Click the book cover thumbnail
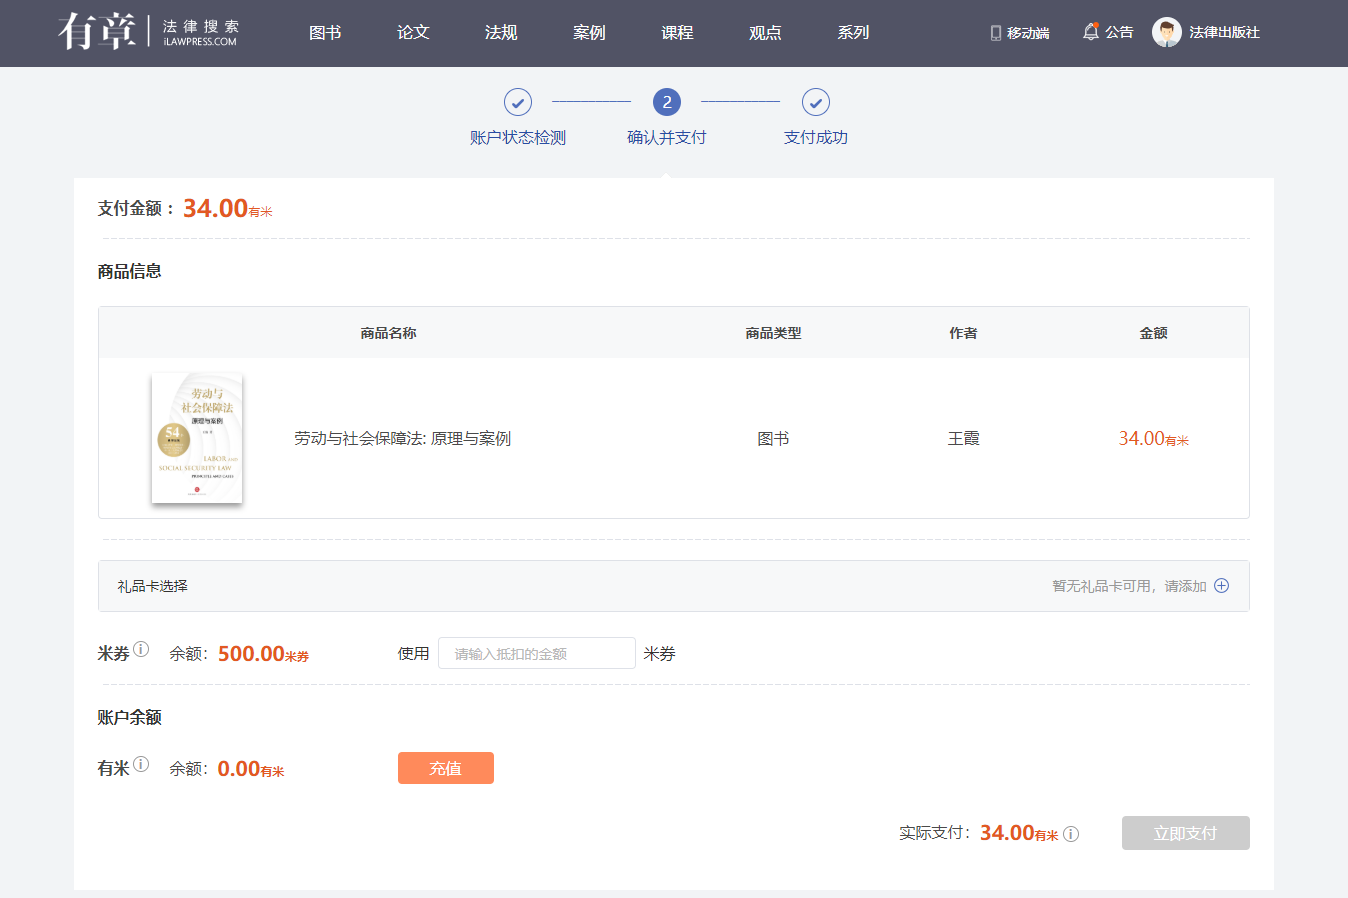The width and height of the screenshot is (1348, 898). pos(197,438)
